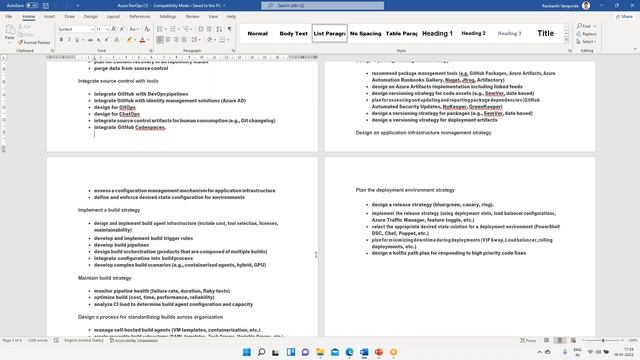Click the Windows Start button
The width and height of the screenshot is (640, 360).
coord(247,352)
